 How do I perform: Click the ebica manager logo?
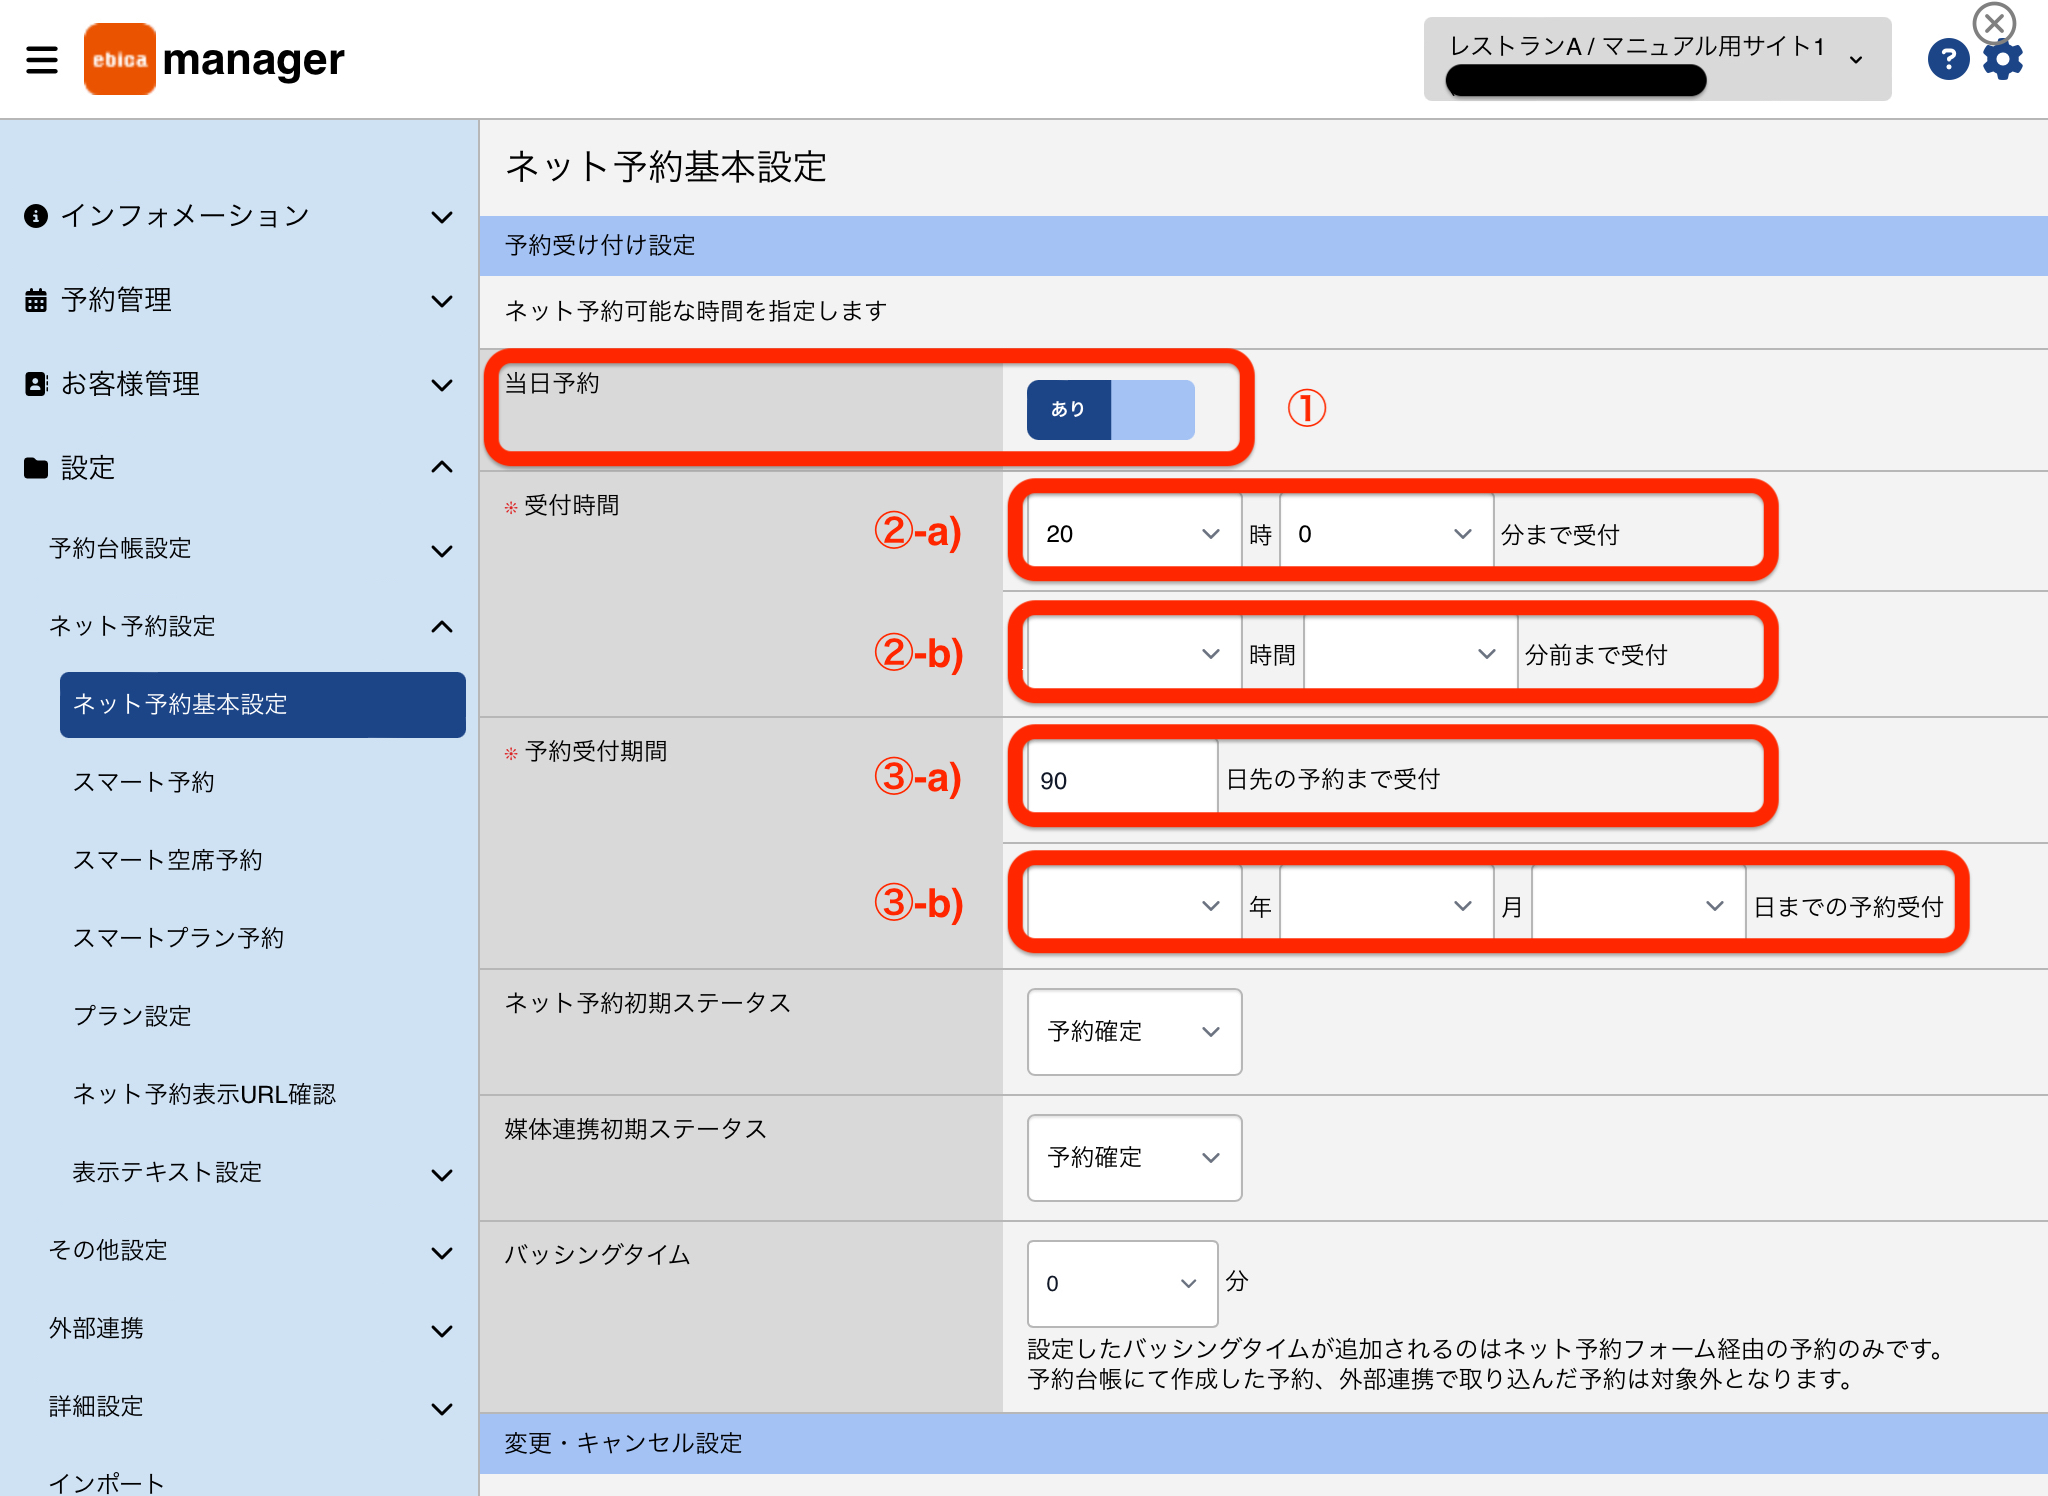(x=214, y=60)
